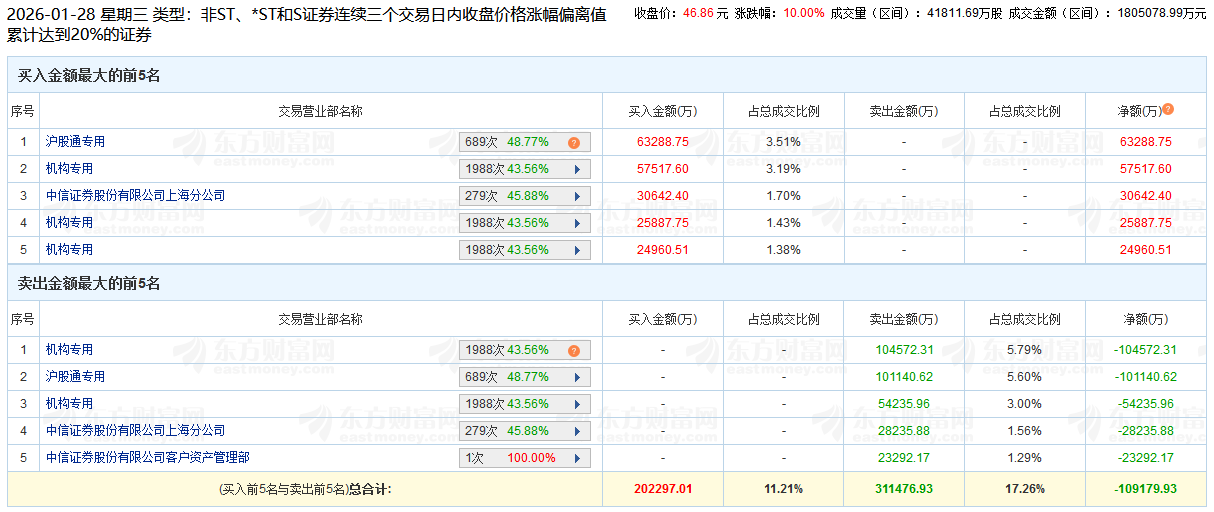Click orange question icon in 机构专用 sell row 1
The height and width of the screenshot is (512, 1214).
click(x=574, y=351)
